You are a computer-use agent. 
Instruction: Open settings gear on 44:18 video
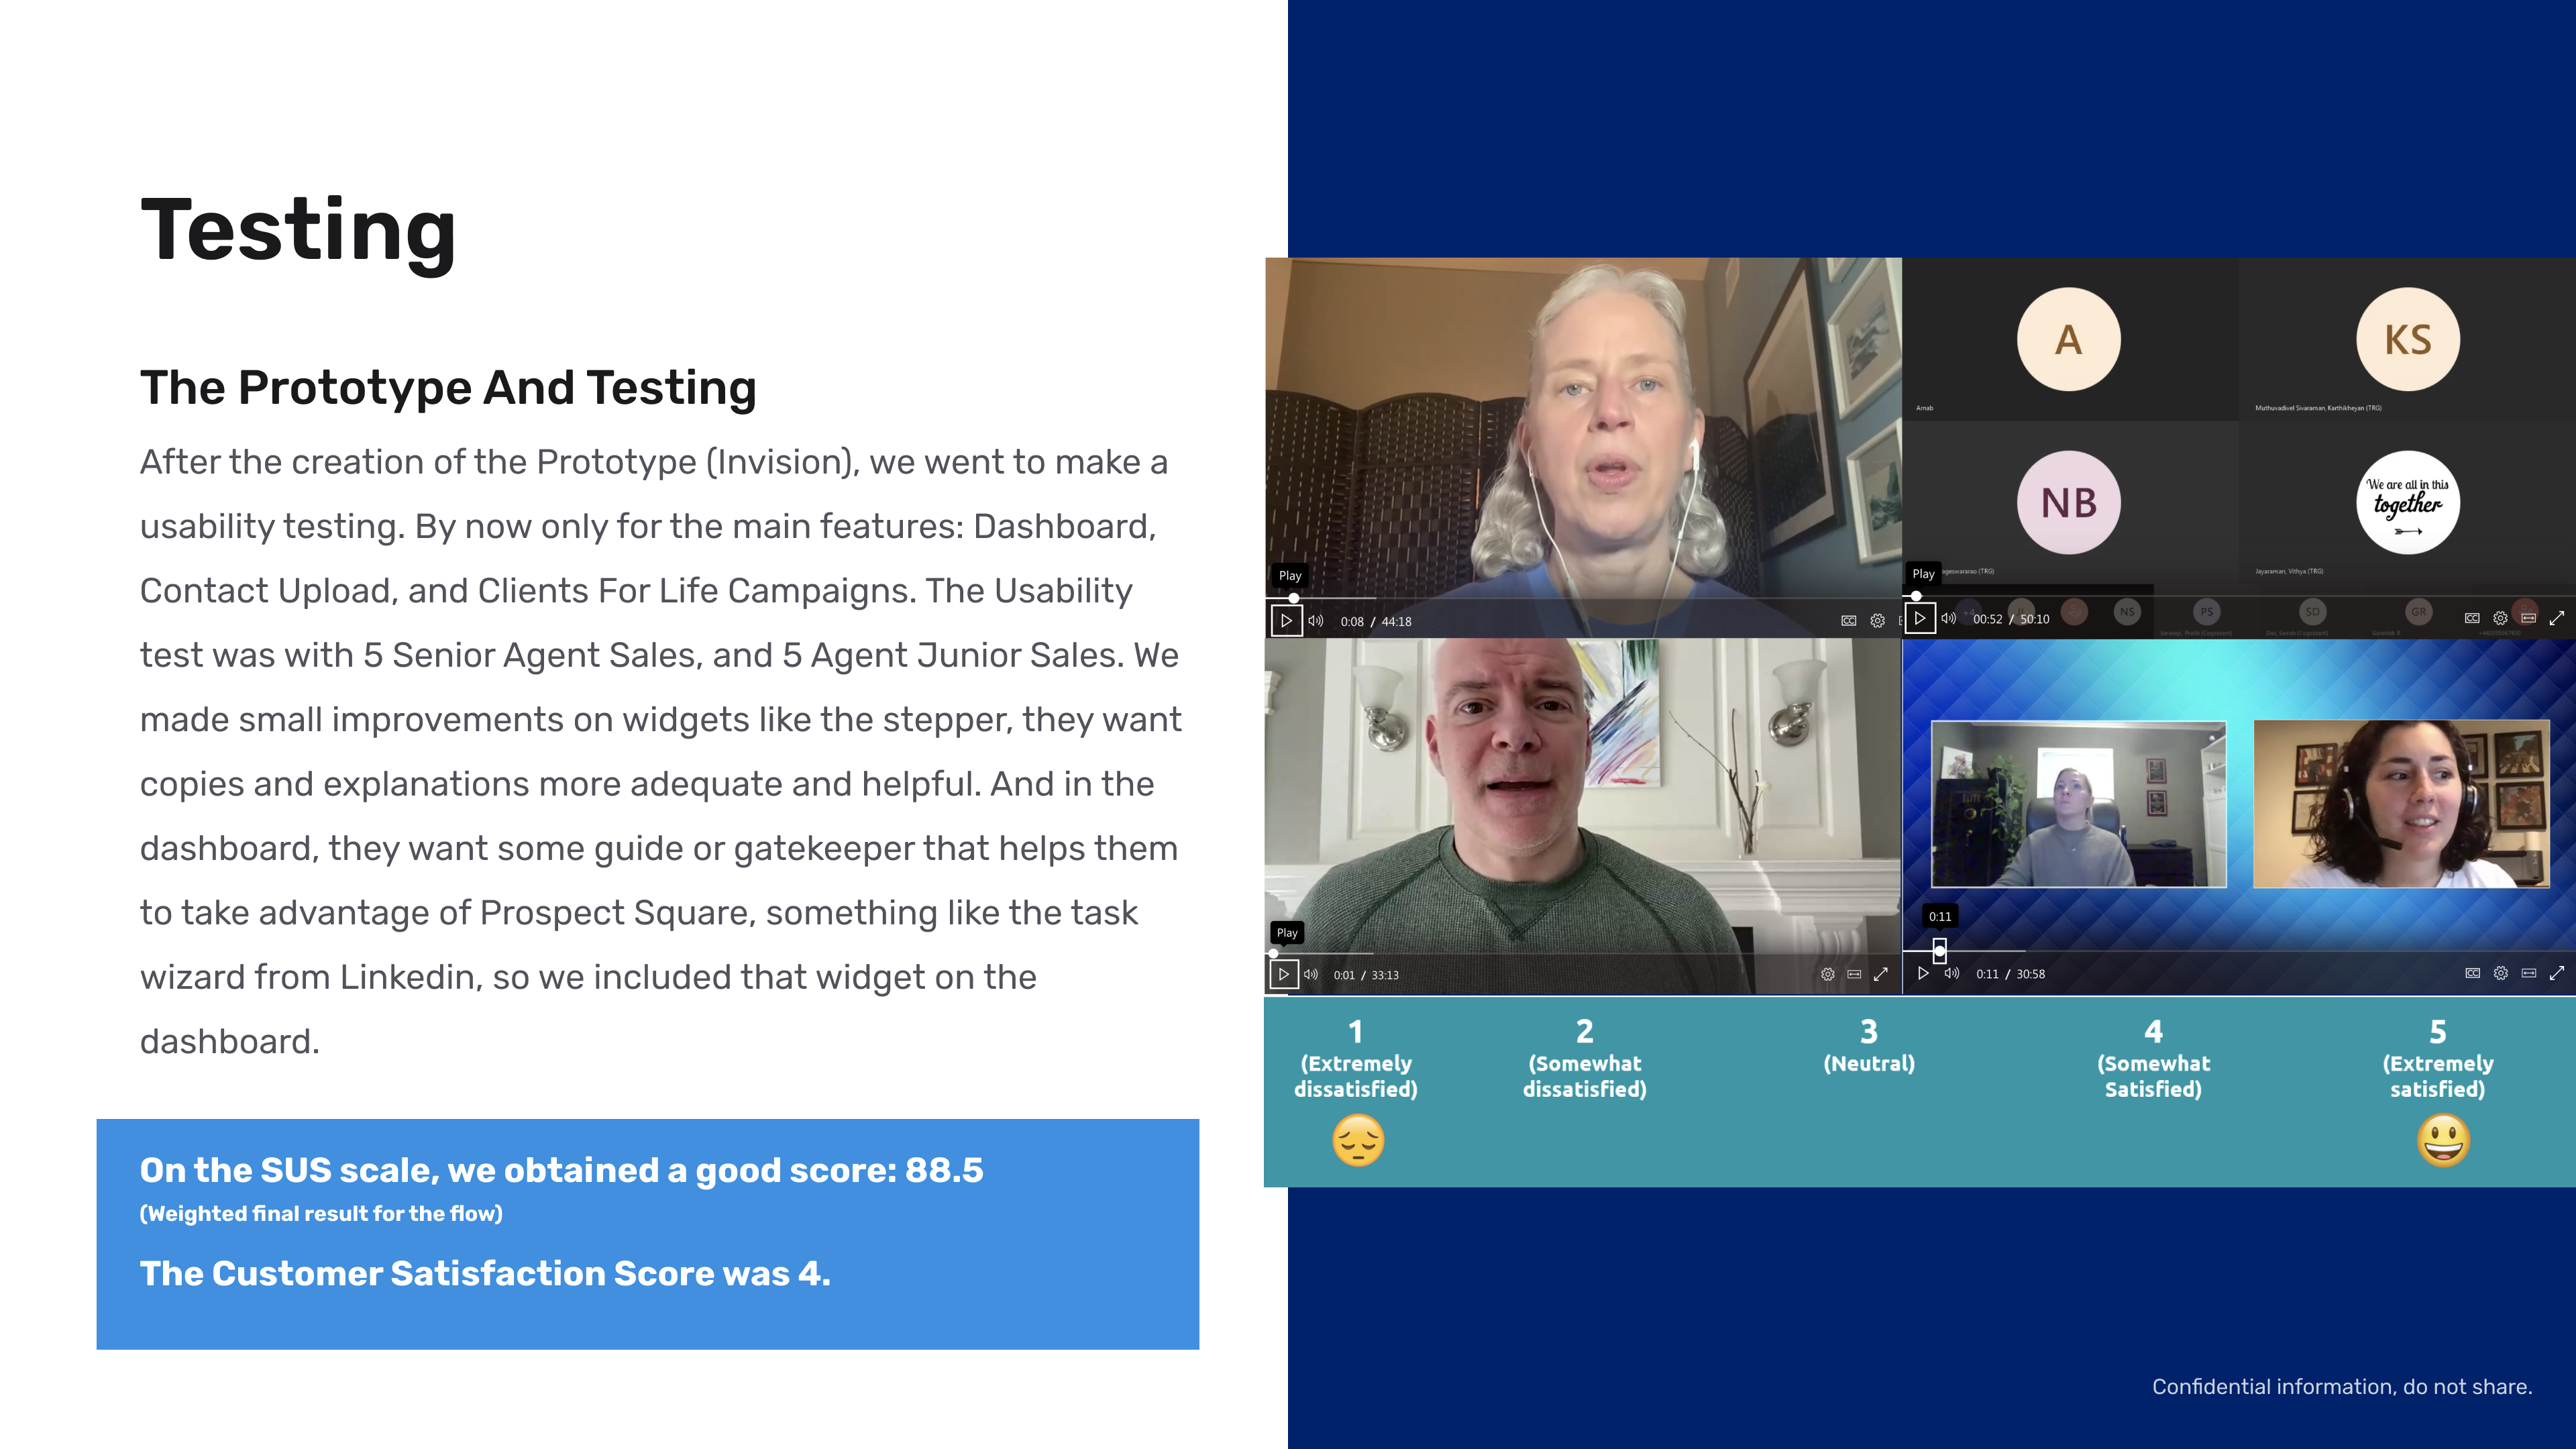[x=1877, y=621]
